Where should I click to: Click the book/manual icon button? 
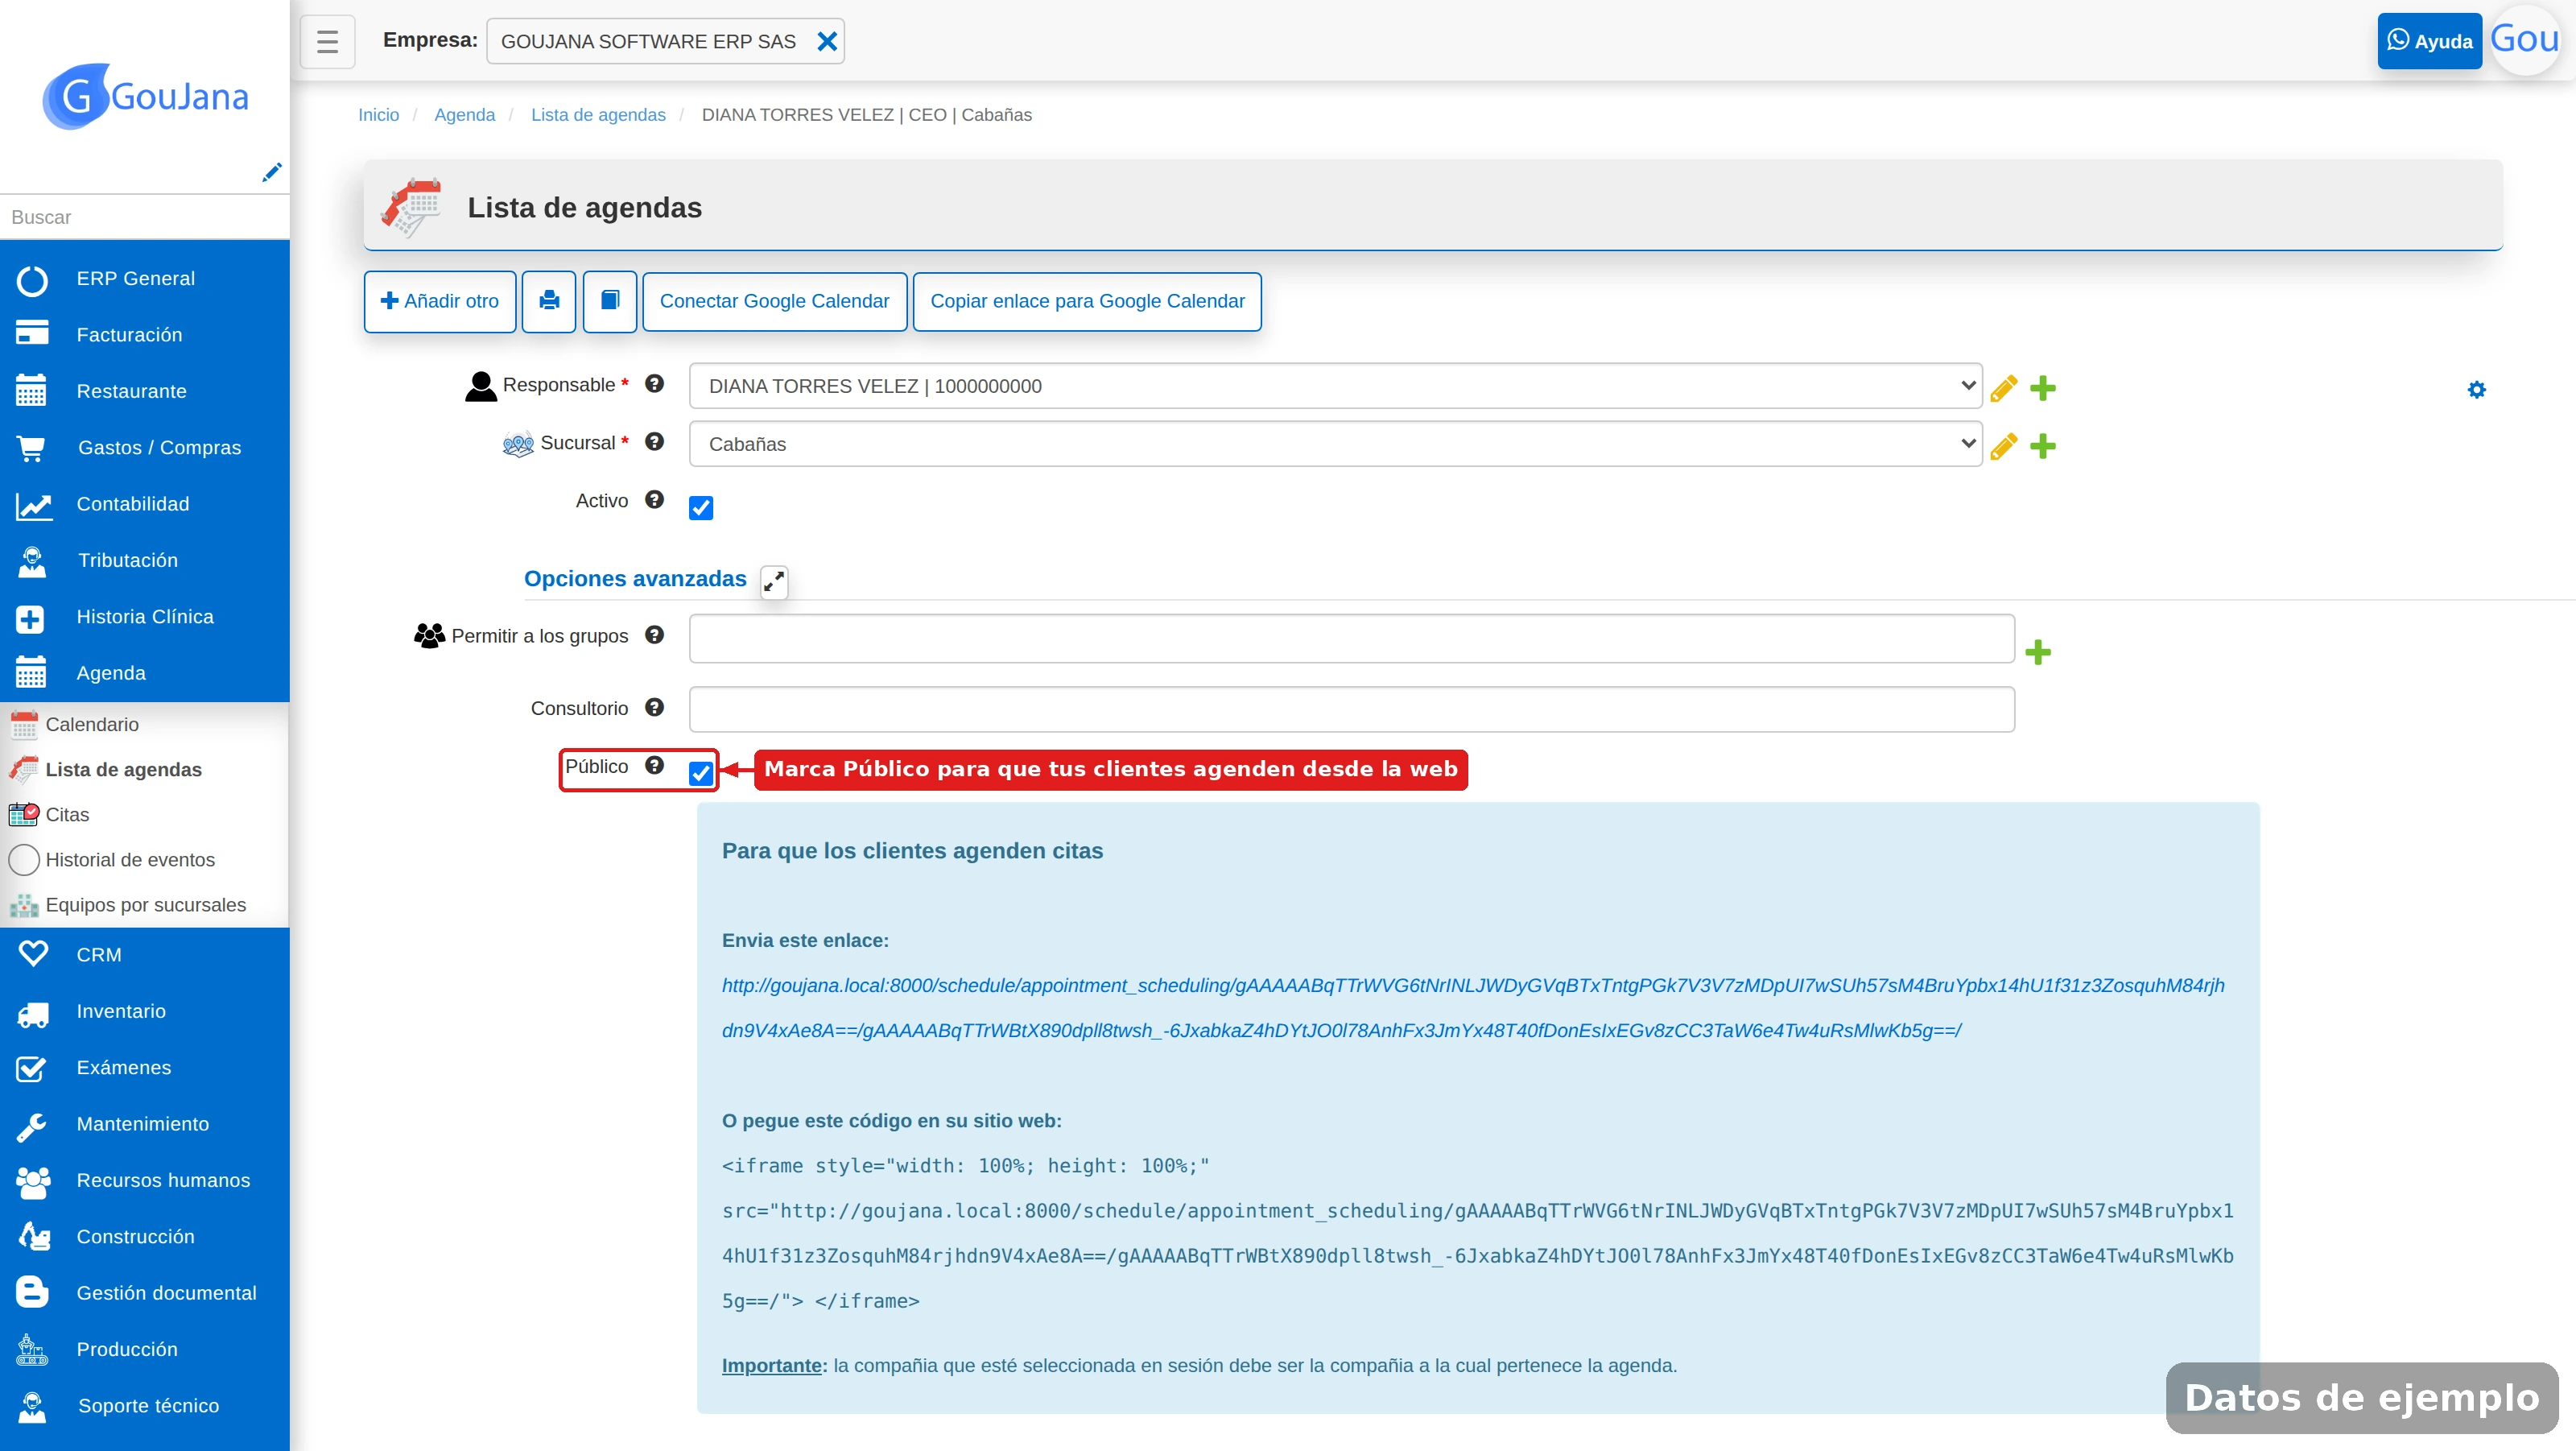tap(610, 301)
